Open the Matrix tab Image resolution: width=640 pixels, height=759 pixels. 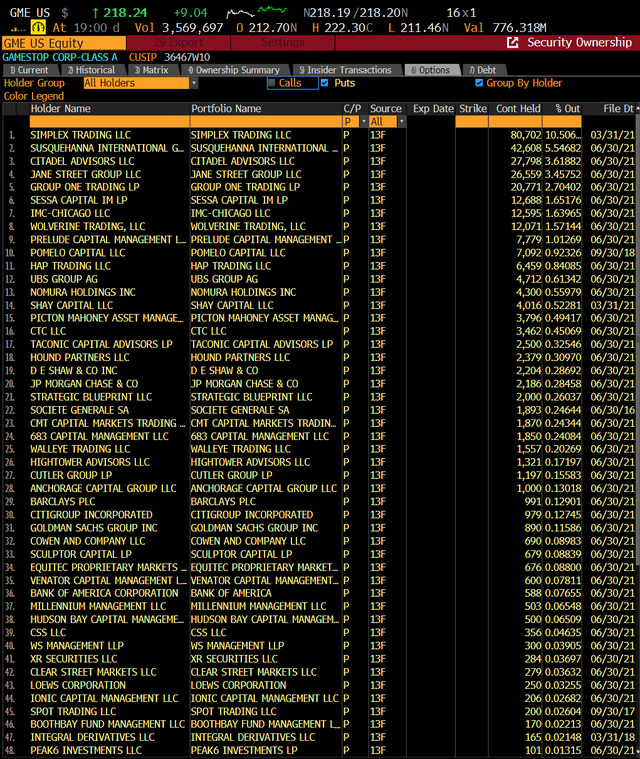tap(152, 70)
